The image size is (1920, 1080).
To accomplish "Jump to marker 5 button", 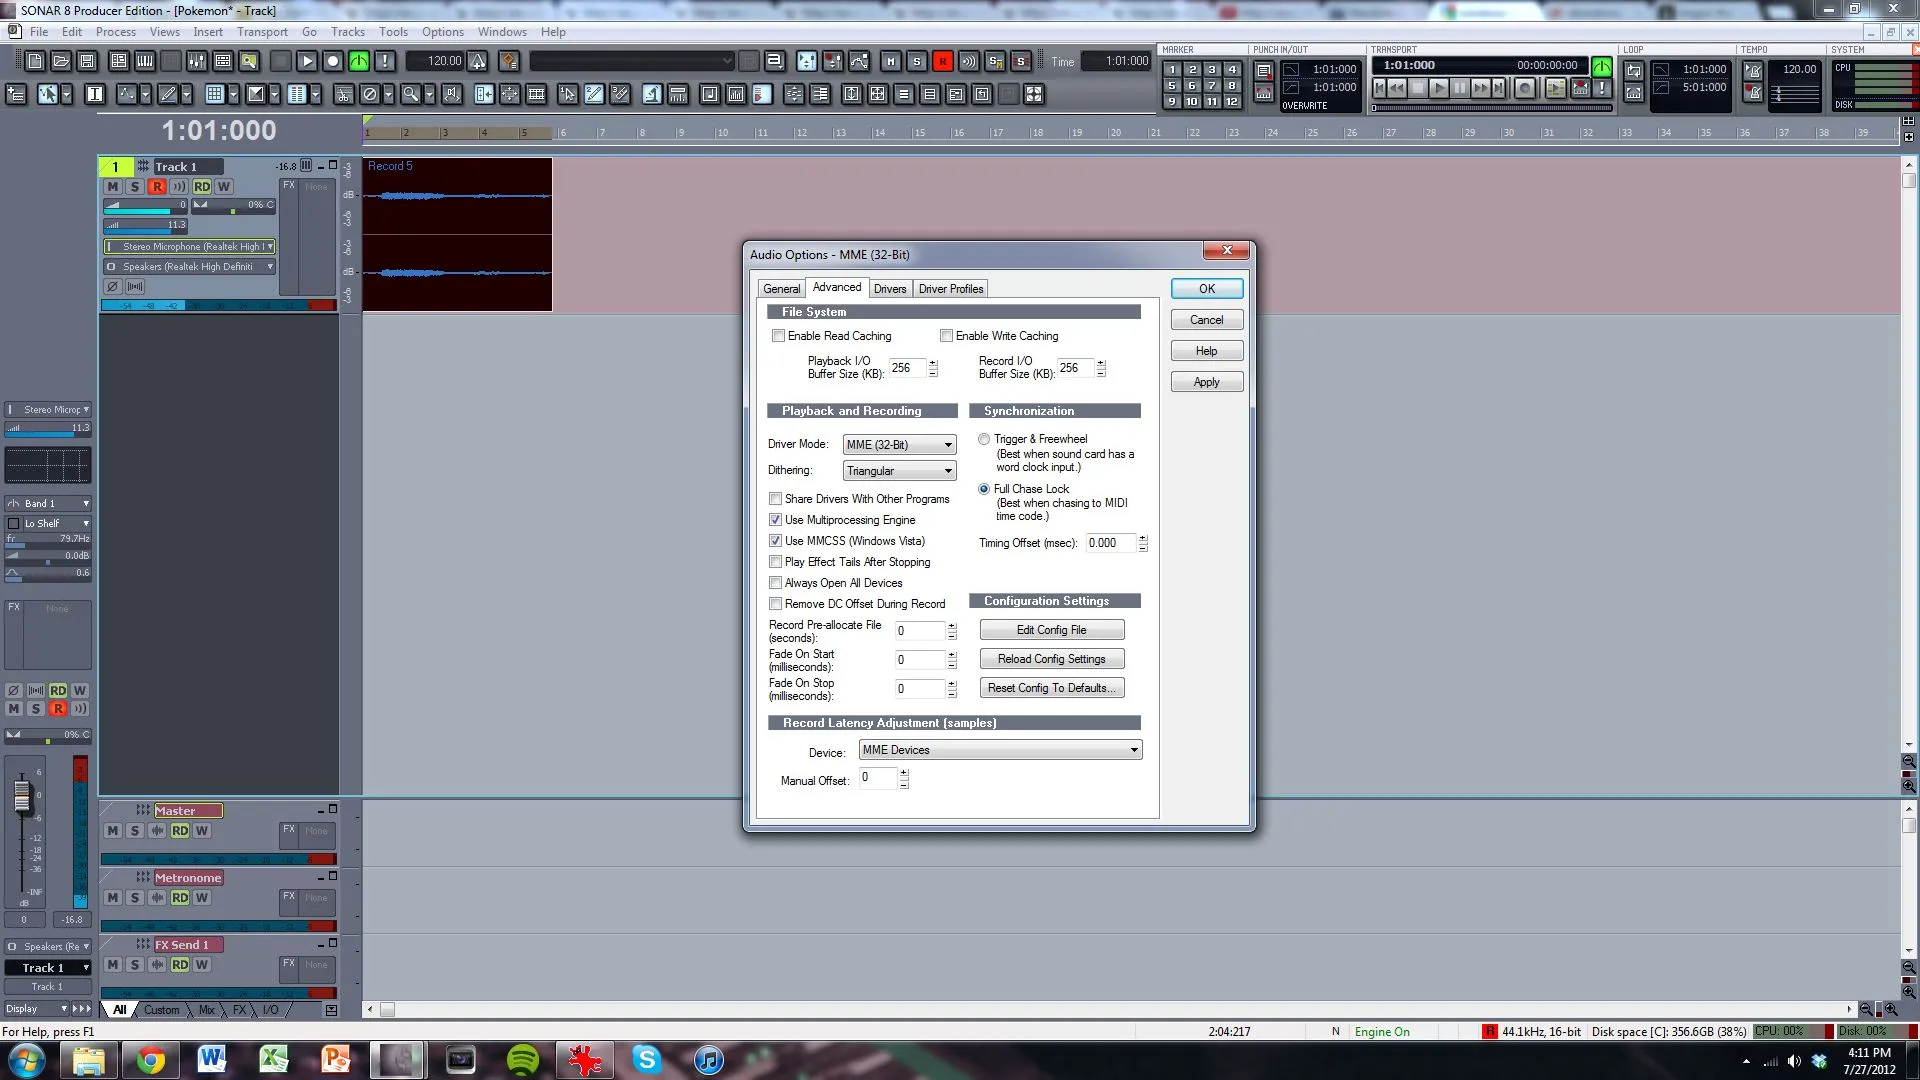I will coord(1172,86).
